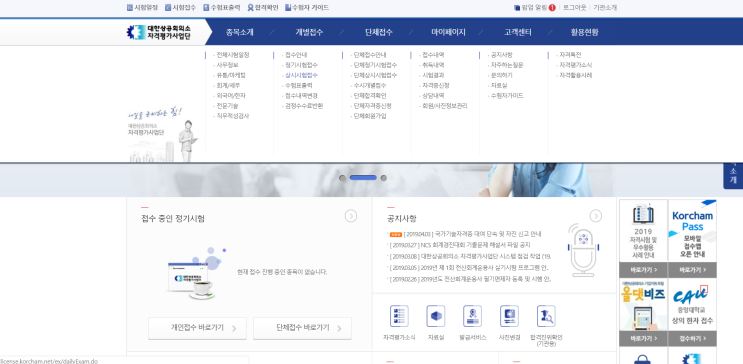The width and height of the screenshot is (743, 364).
Task: Open the 종목소개 main menu
Action: 240,32
